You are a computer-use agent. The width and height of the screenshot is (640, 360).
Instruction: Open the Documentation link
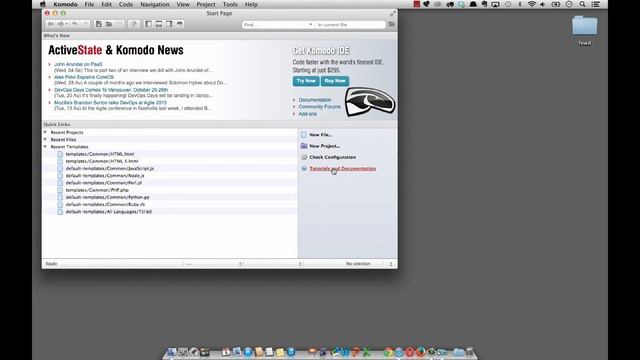[x=315, y=100]
